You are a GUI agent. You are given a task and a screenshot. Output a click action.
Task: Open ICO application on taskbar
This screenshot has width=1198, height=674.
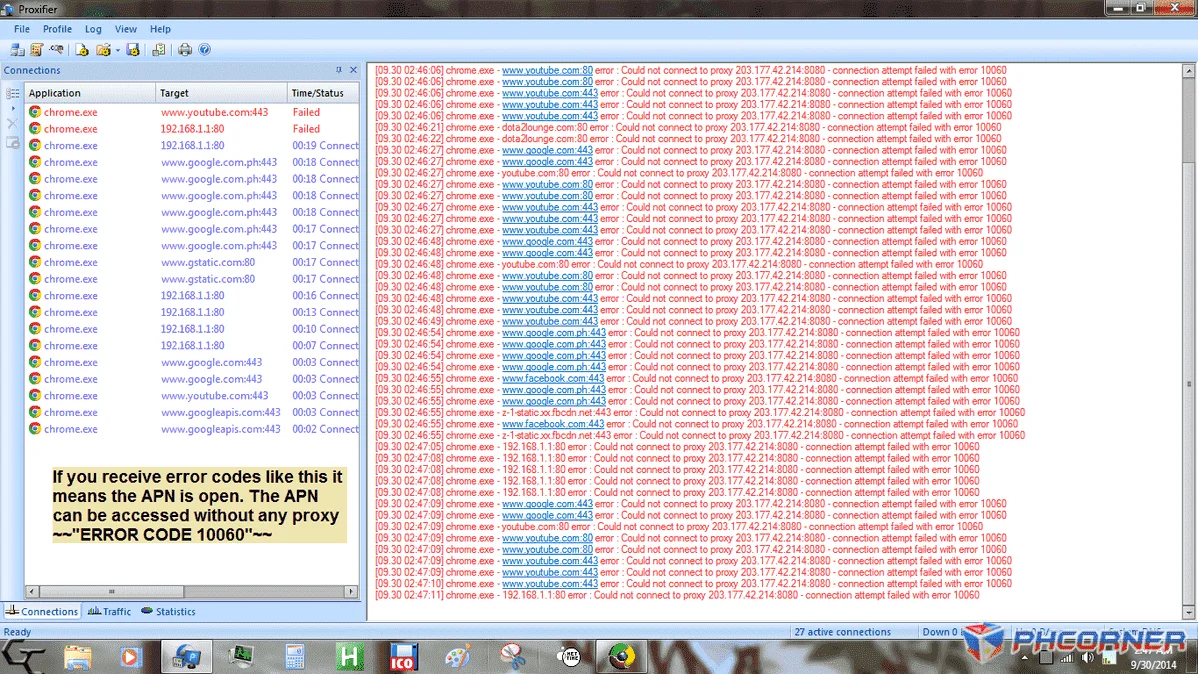[x=403, y=657]
